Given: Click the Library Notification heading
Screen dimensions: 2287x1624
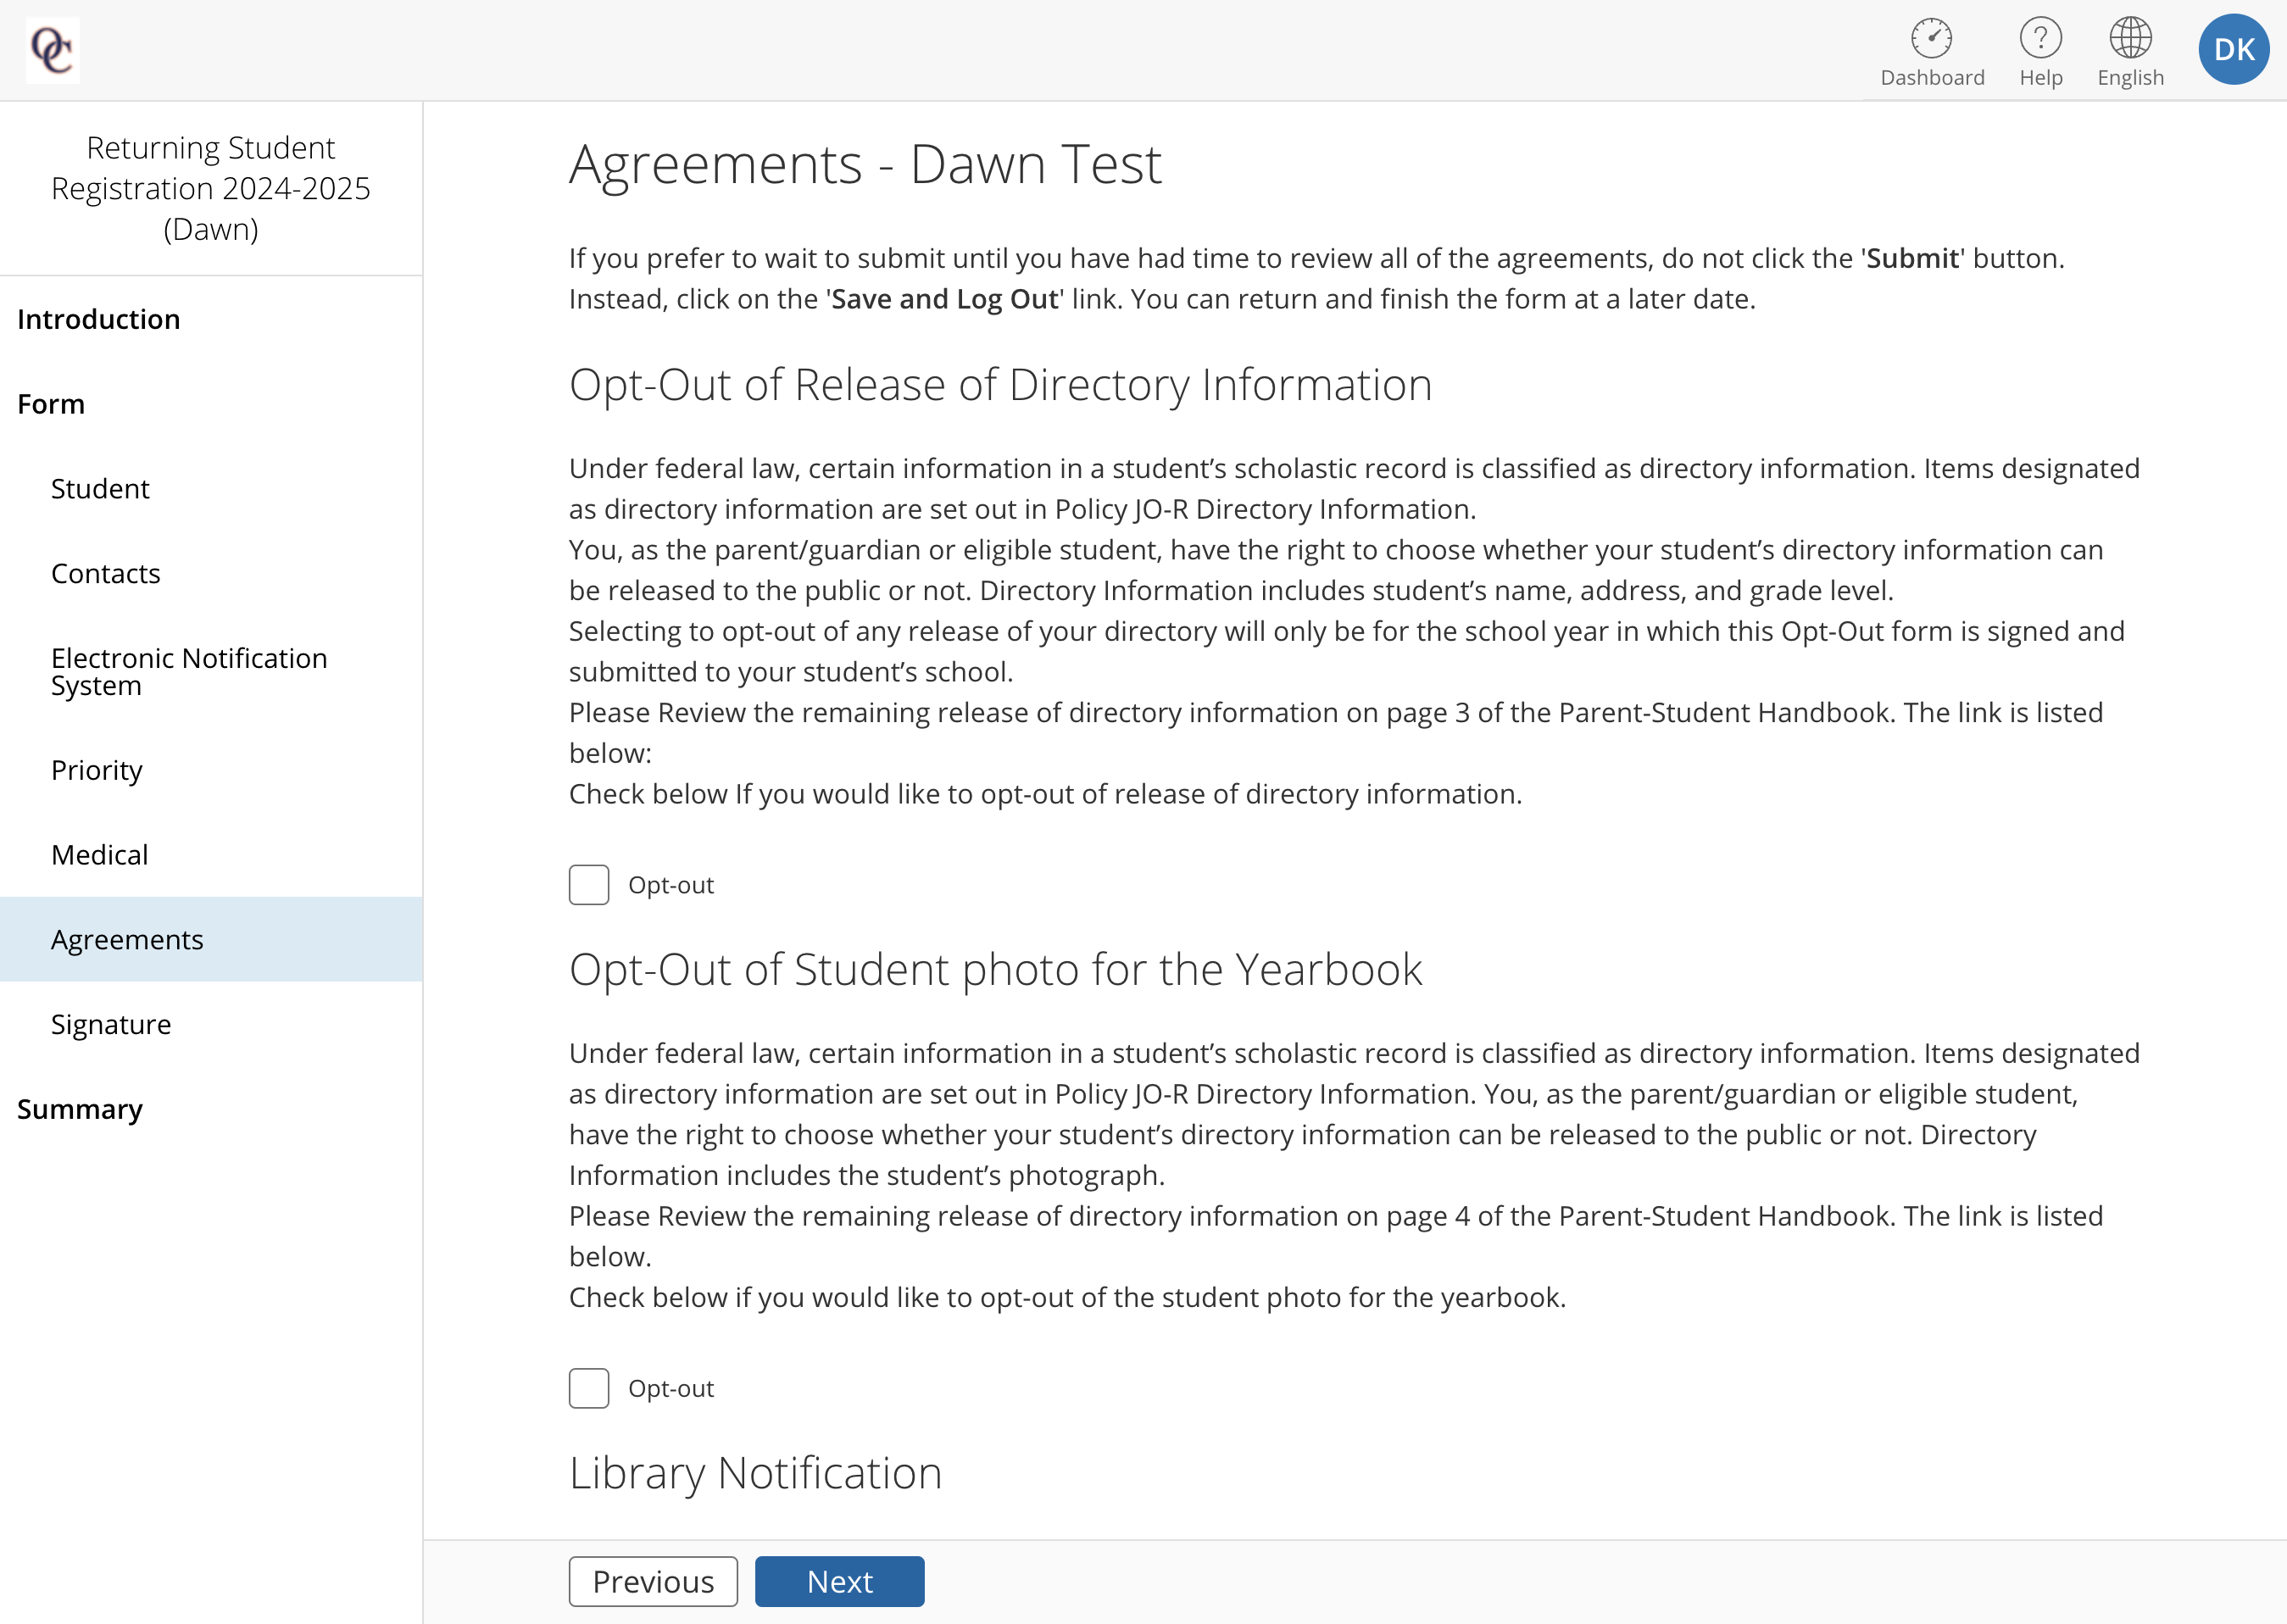Looking at the screenshot, I should [x=755, y=1474].
